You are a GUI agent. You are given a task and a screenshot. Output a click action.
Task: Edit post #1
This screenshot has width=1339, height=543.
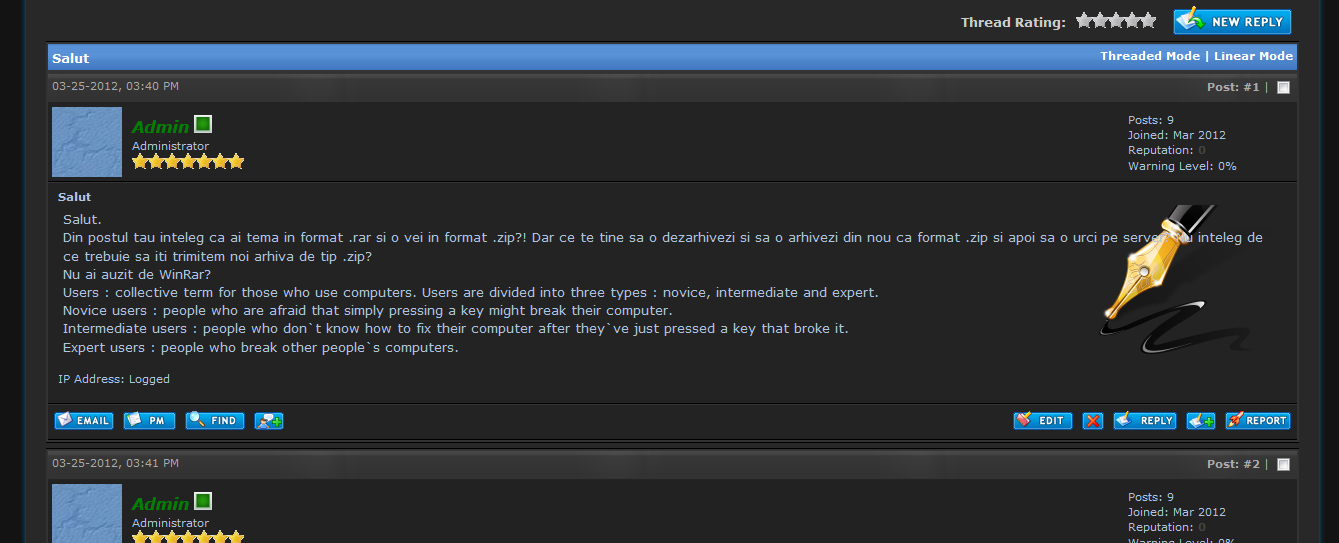[1042, 421]
